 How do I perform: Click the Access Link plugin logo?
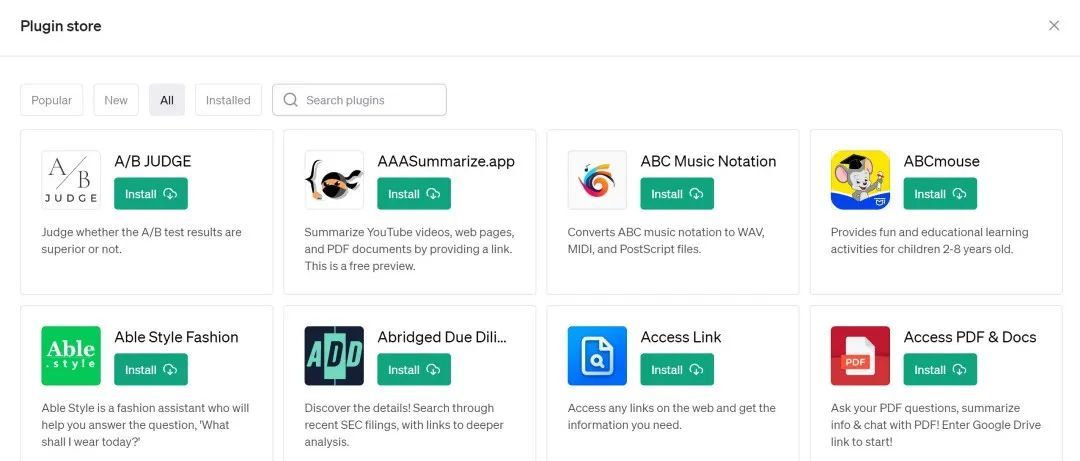pyautogui.click(x=597, y=356)
